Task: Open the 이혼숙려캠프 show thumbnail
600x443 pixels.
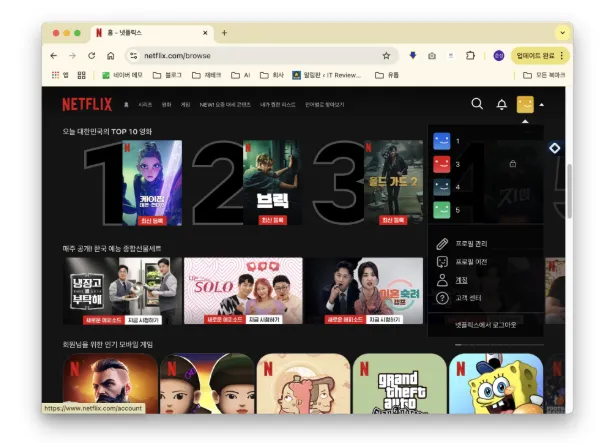Action: point(364,291)
